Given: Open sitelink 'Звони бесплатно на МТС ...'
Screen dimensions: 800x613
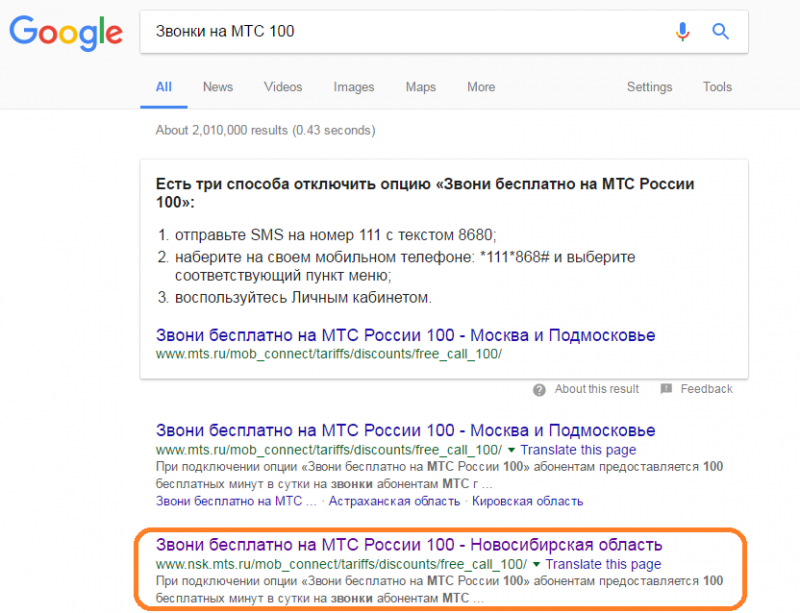Looking at the screenshot, I should pos(236,501).
